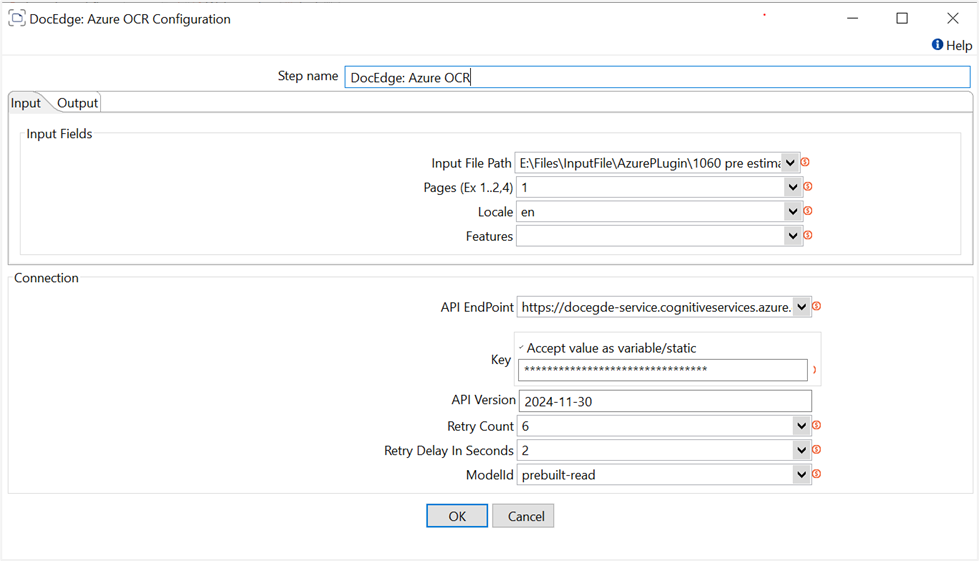Click the variable icon beside the Key field
Viewport: 979px width, 561px height.
coord(814,370)
